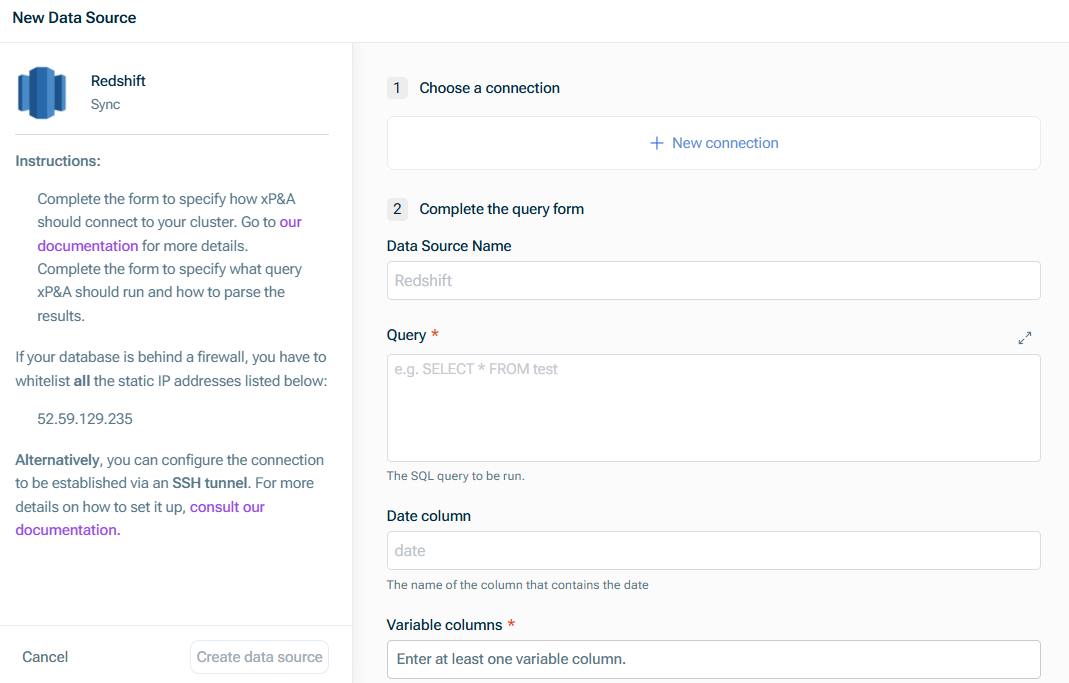Click the Variable columns input box
This screenshot has height=683, width=1069.
click(x=713, y=660)
